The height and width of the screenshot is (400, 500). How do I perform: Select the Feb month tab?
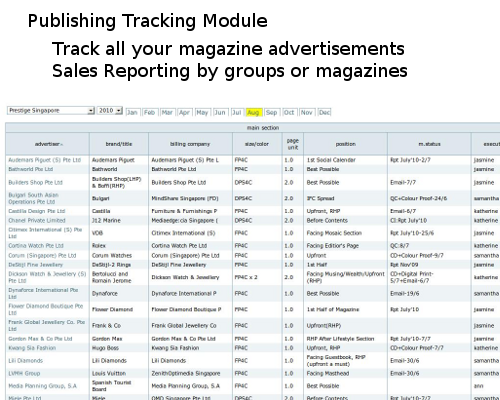pyautogui.click(x=149, y=112)
